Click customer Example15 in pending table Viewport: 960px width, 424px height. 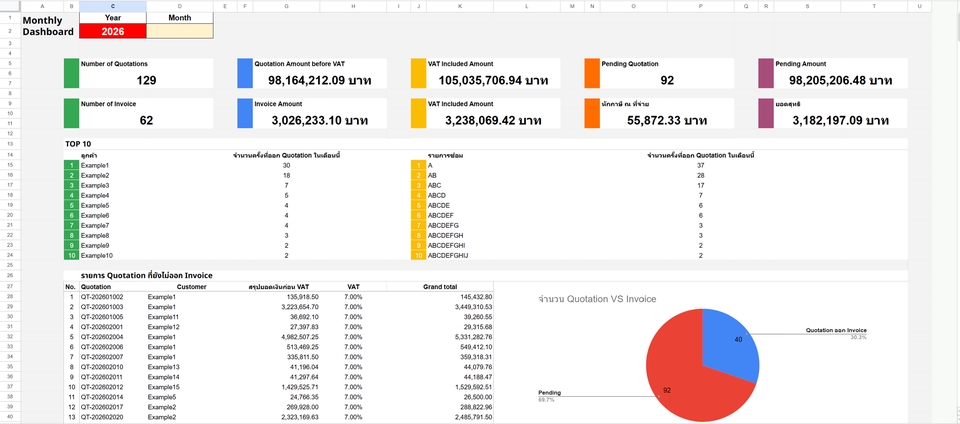click(163, 387)
